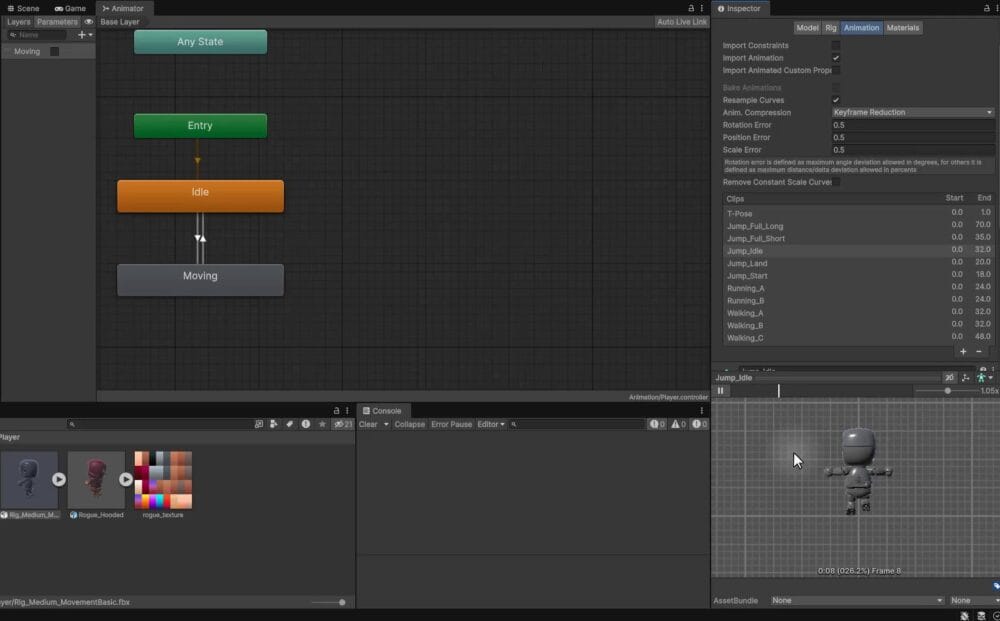1000x621 pixels.
Task: Toggle Collapse in the Console
Action: point(409,425)
